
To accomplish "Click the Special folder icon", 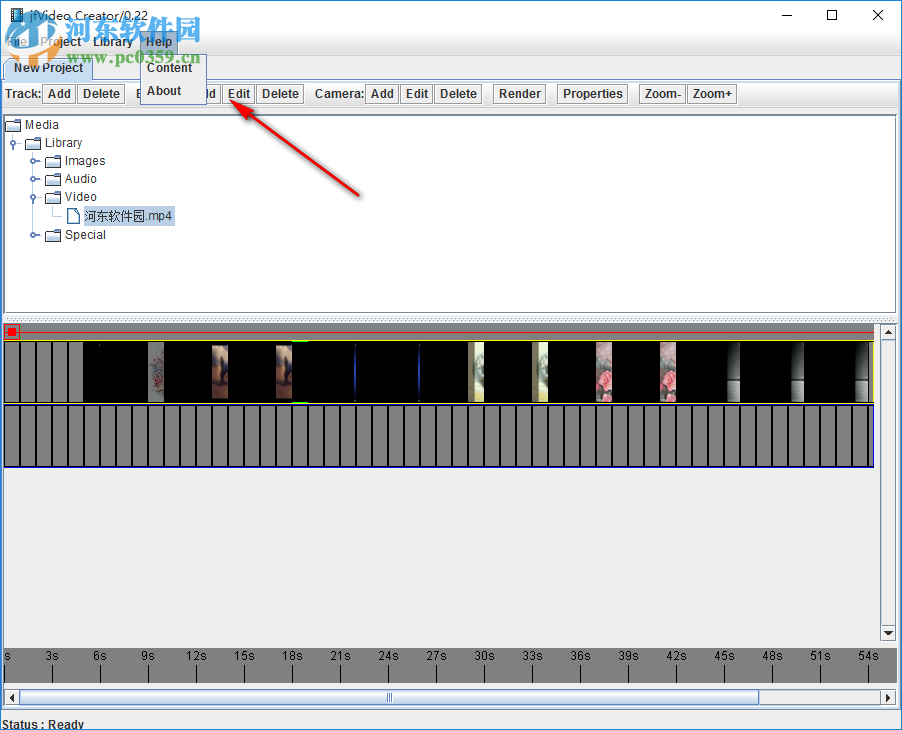I will pyautogui.click(x=53, y=235).
